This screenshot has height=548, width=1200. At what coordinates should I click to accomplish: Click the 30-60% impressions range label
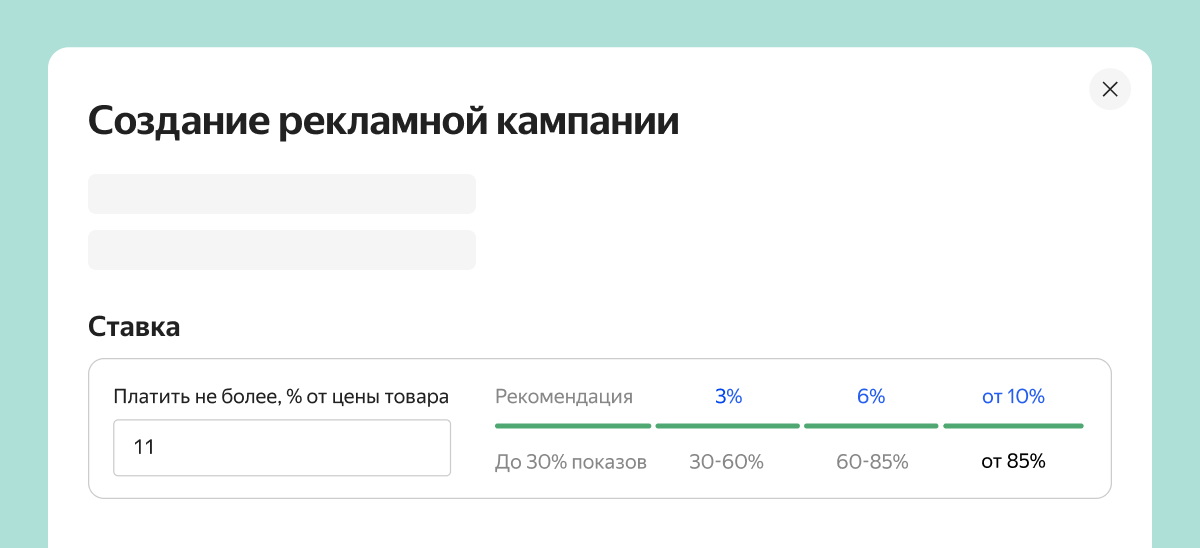[x=726, y=462]
